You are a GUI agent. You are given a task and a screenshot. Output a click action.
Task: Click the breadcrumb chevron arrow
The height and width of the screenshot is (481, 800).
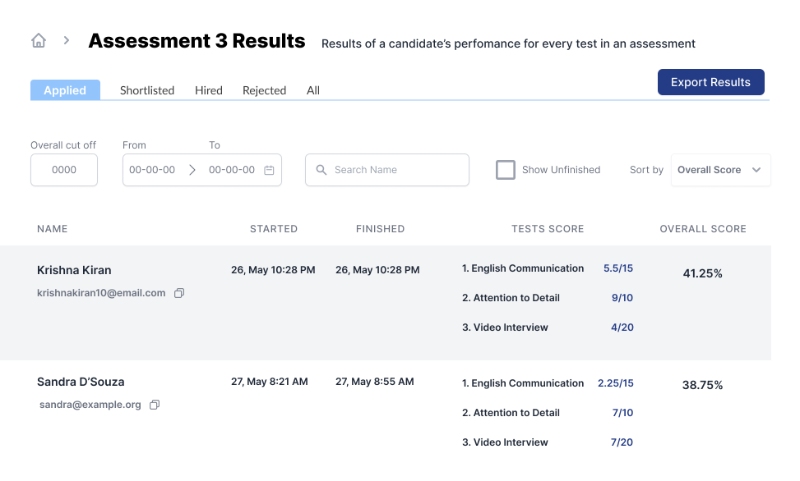pos(67,41)
